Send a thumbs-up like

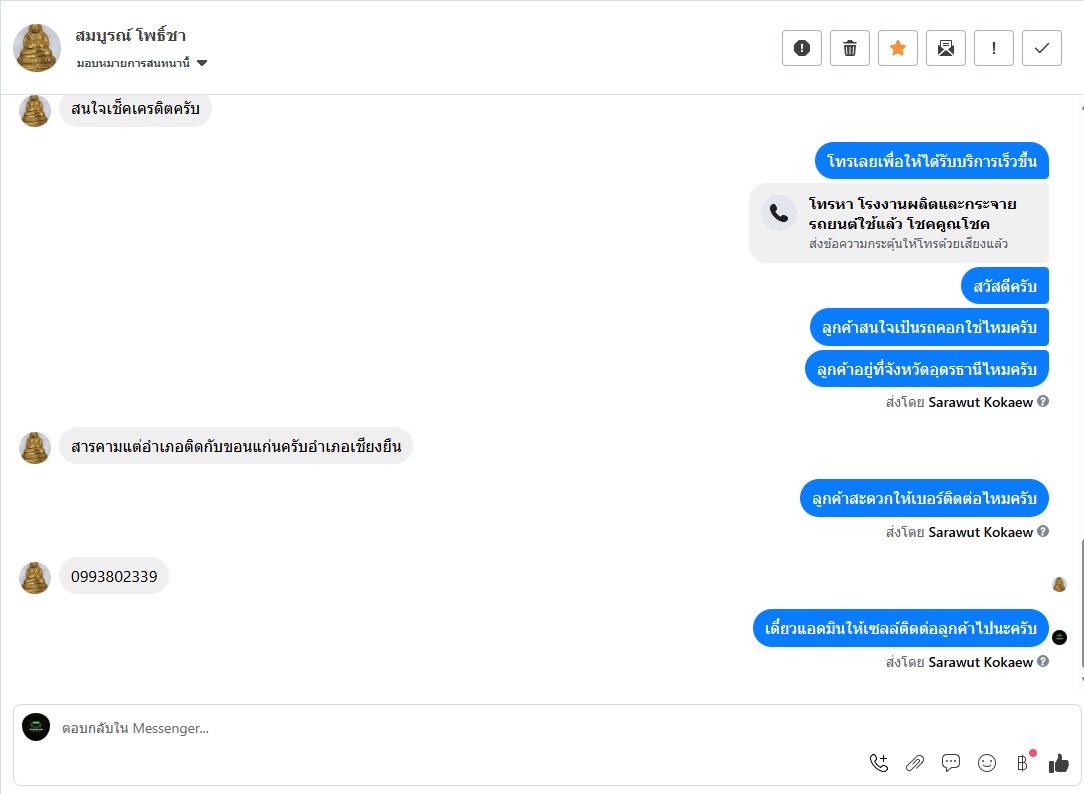point(1059,763)
